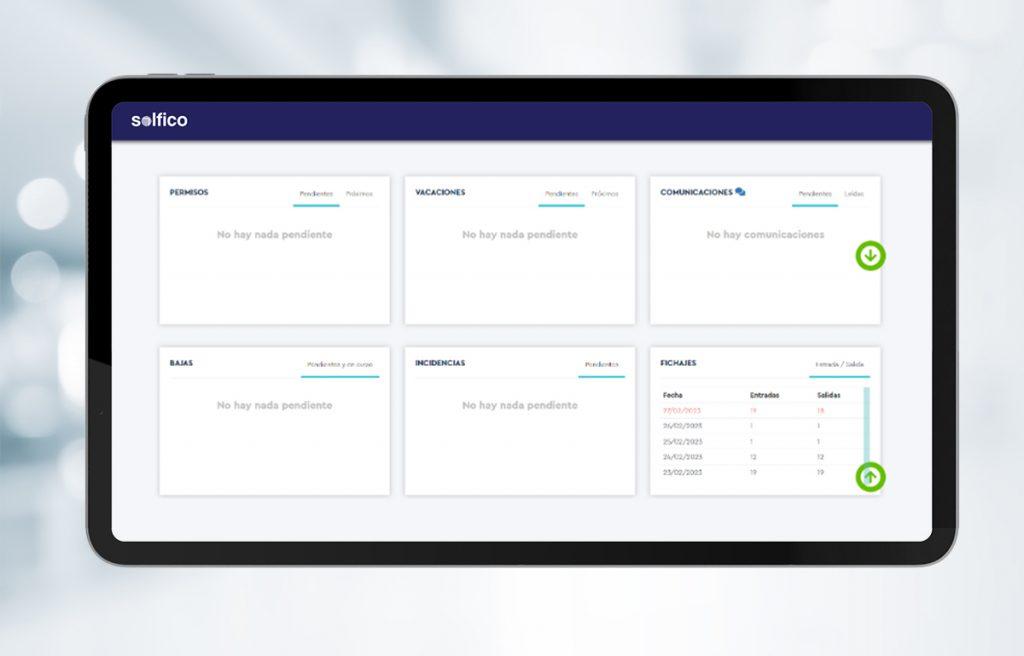This screenshot has width=1024, height=656.
Task: Click the chat bubbles icon beside COMUNICACIONES
Action: [x=741, y=191]
